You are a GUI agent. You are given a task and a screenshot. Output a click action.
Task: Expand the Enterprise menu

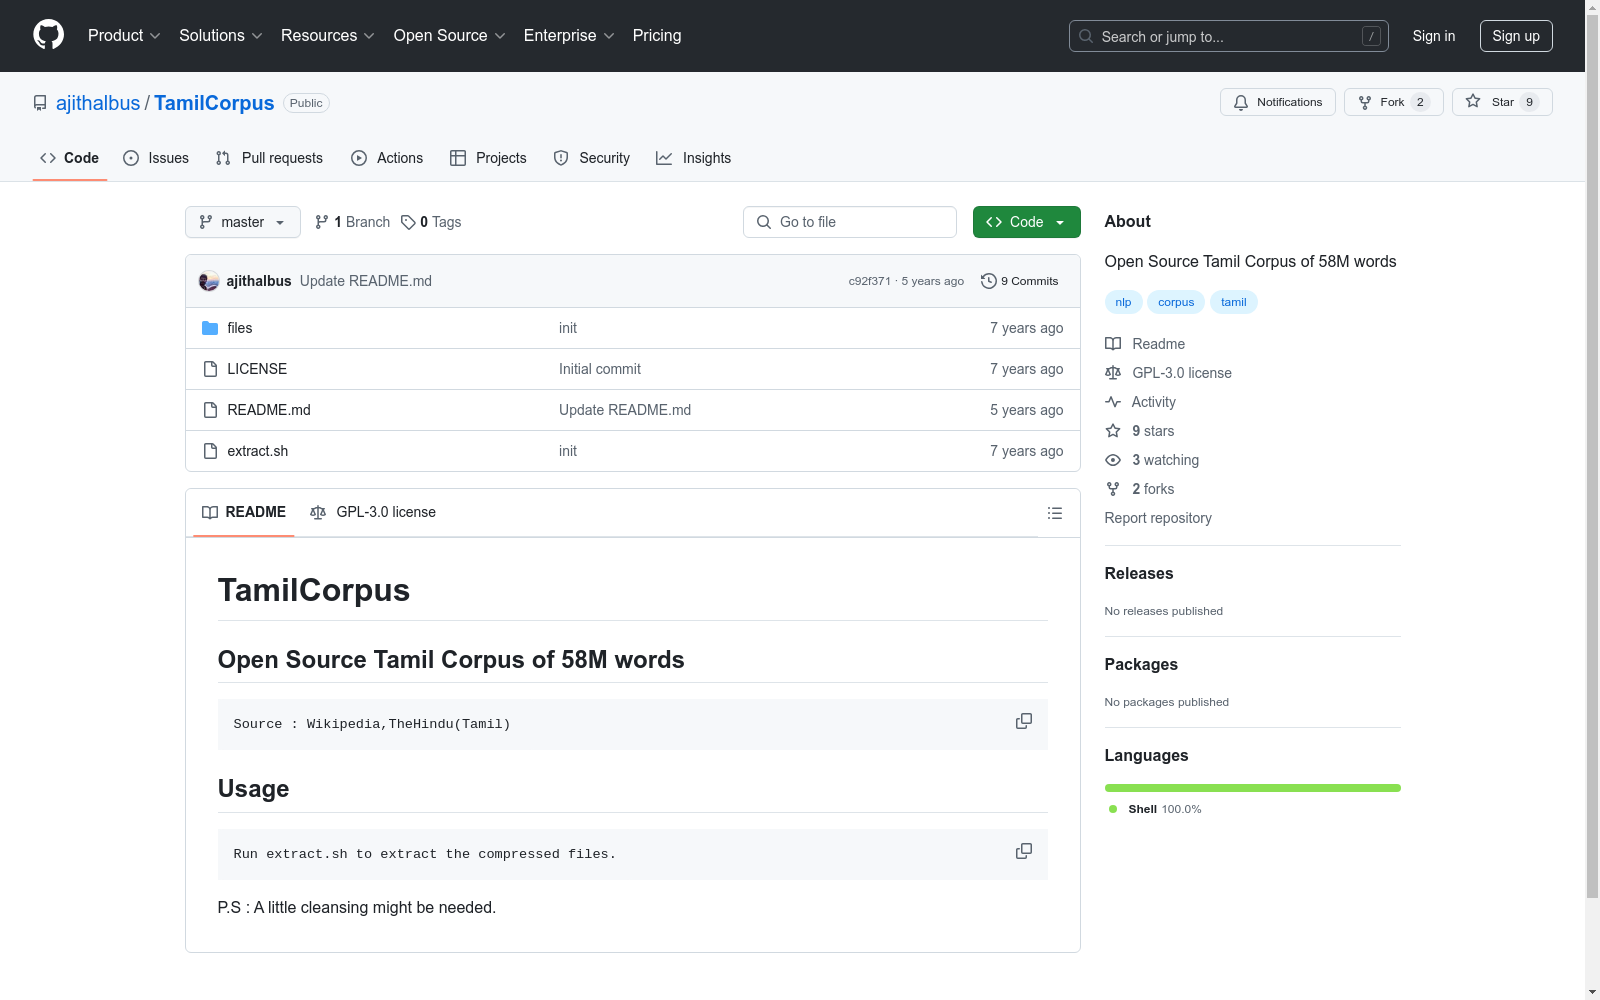click(x=569, y=36)
